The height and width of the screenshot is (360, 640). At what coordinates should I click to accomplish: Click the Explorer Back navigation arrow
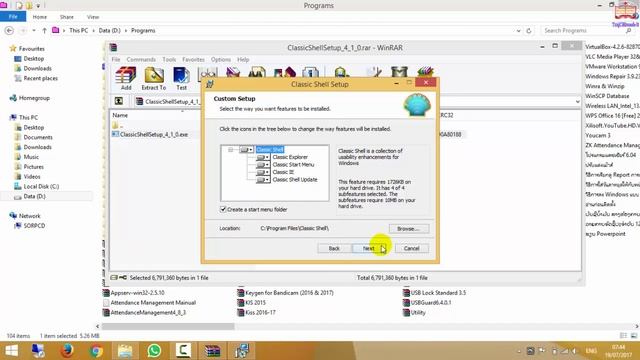point(9,31)
